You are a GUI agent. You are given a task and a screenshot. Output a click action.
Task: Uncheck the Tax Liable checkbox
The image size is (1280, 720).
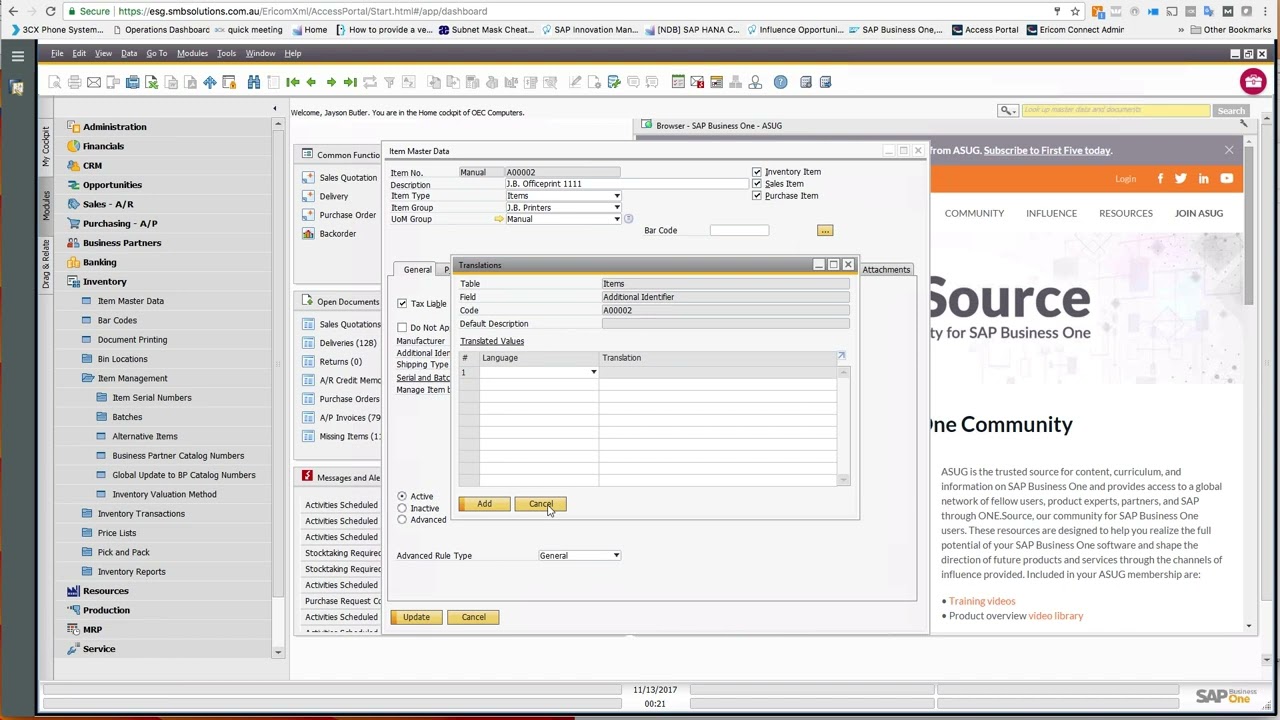(x=402, y=303)
